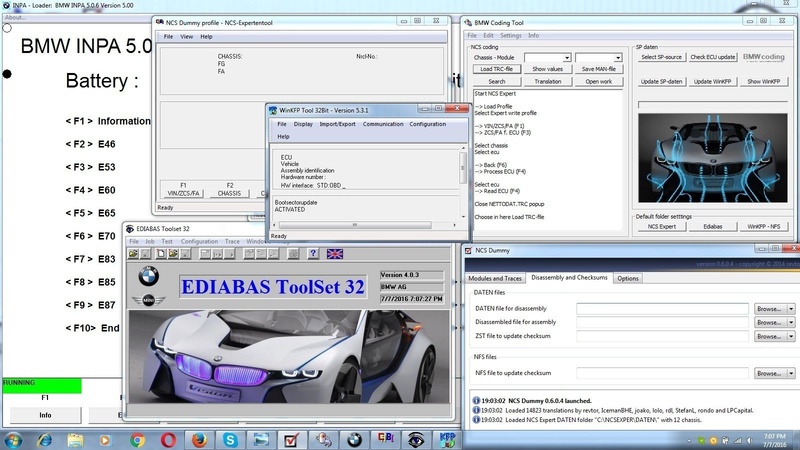
Task: Click the WinKFP horizontal scrollbar right arrow
Action: [x=455, y=225]
